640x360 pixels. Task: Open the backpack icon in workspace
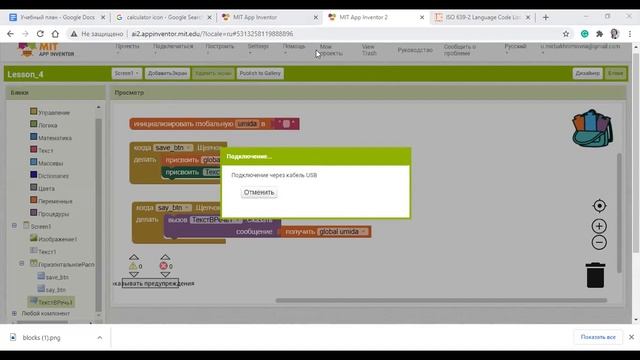coord(592,128)
